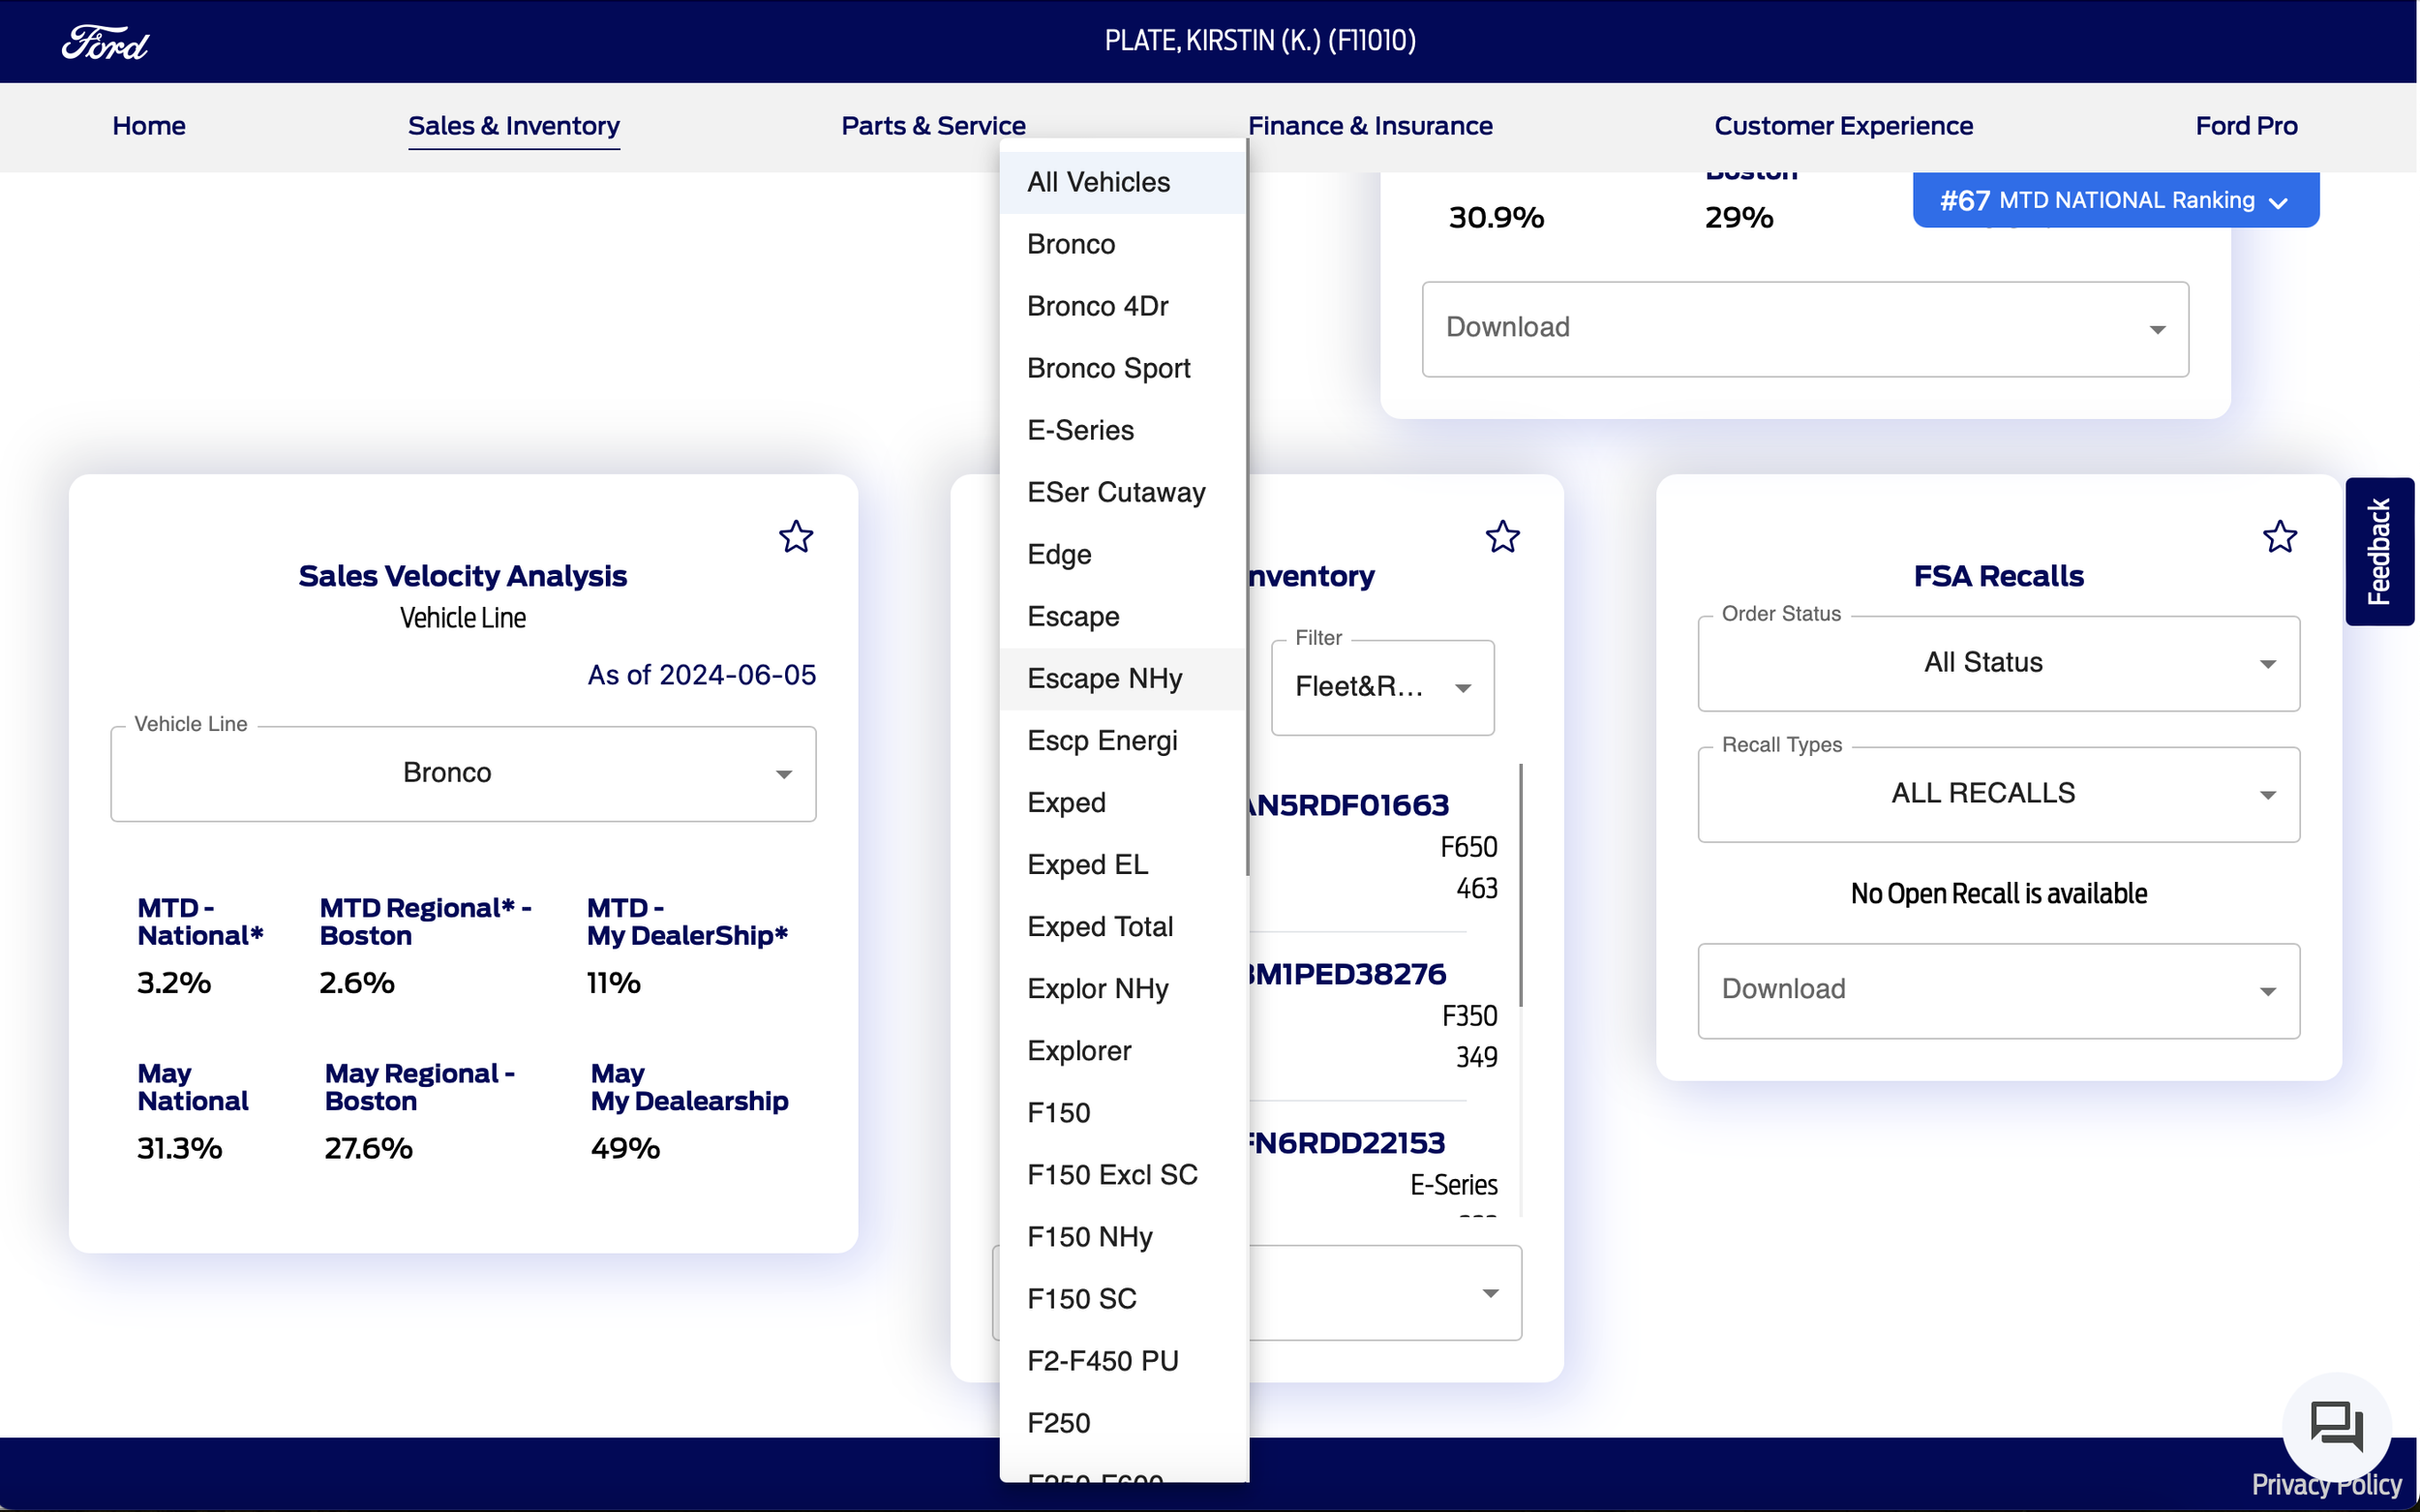
Task: Click the Ford logo in the header
Action: click(105, 42)
